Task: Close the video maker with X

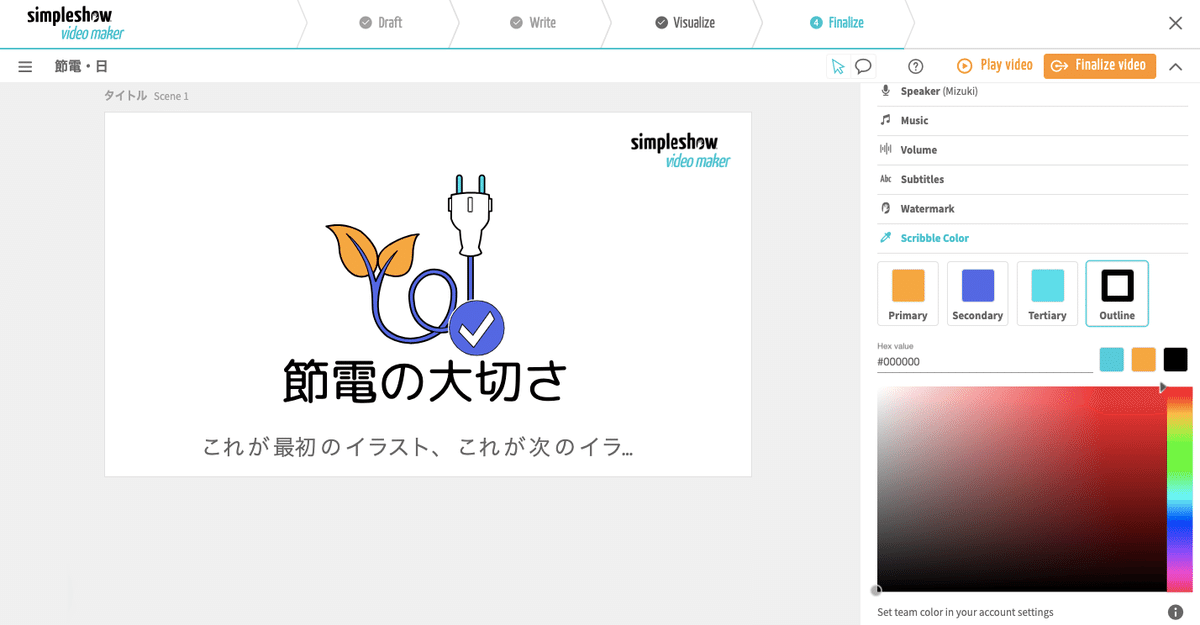Action: point(1176,23)
